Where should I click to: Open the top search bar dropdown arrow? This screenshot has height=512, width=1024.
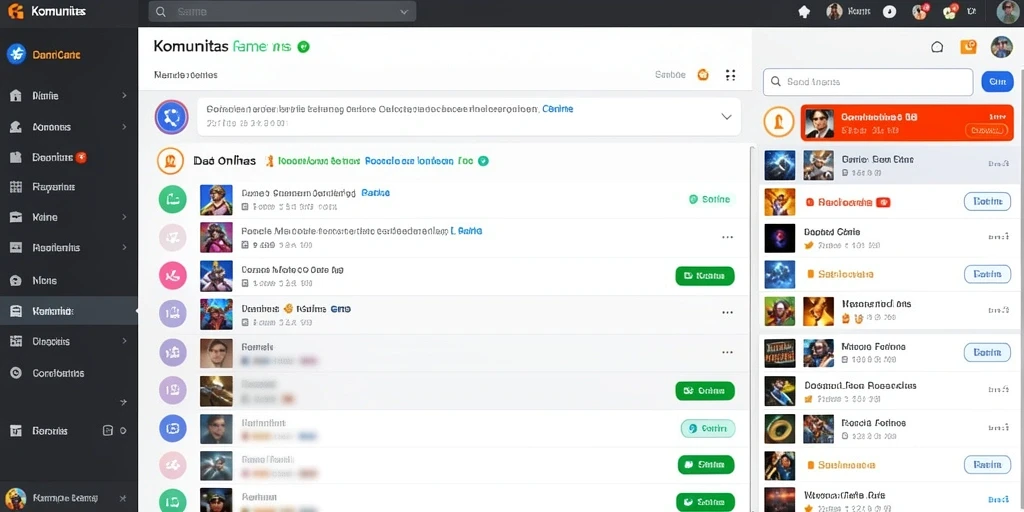coord(404,12)
